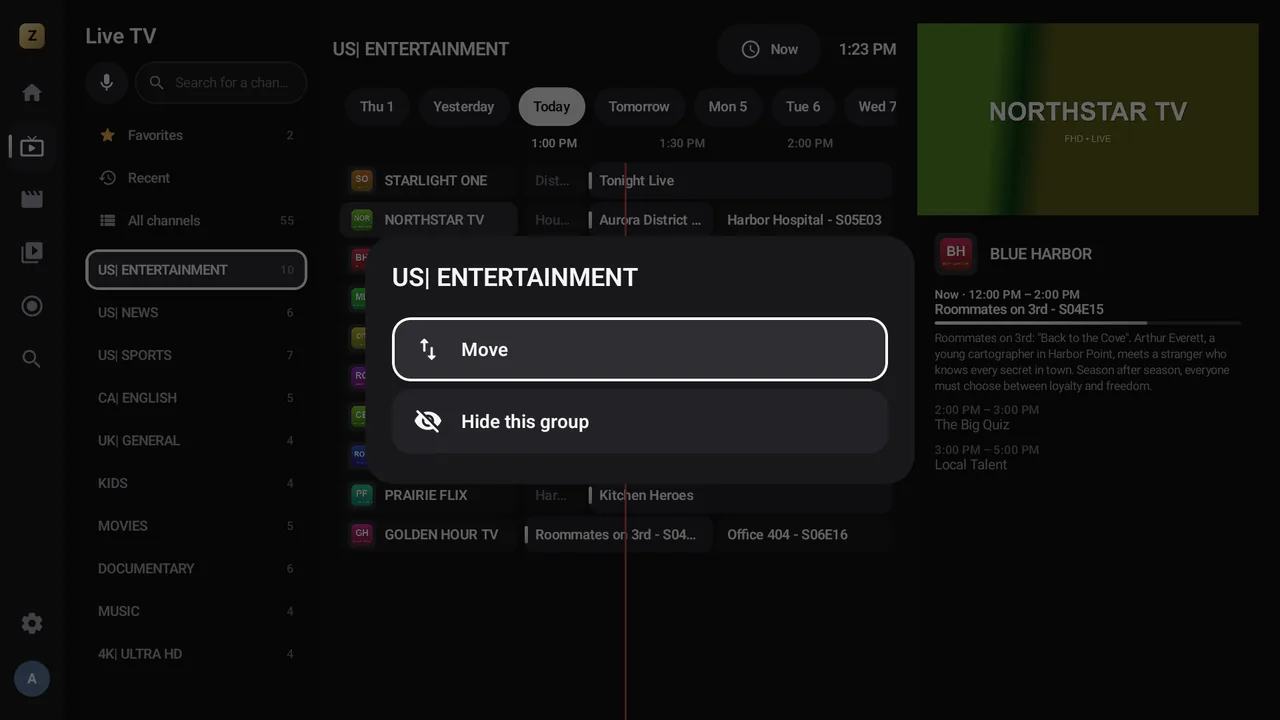
Task: Click the PRAIRIE FLIX channel logo
Action: [362, 494]
